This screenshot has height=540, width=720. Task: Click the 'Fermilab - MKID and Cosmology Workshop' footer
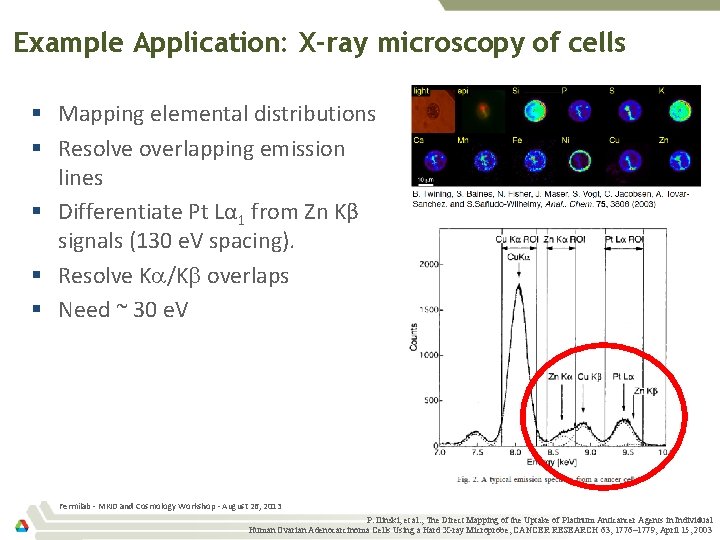(x=170, y=506)
